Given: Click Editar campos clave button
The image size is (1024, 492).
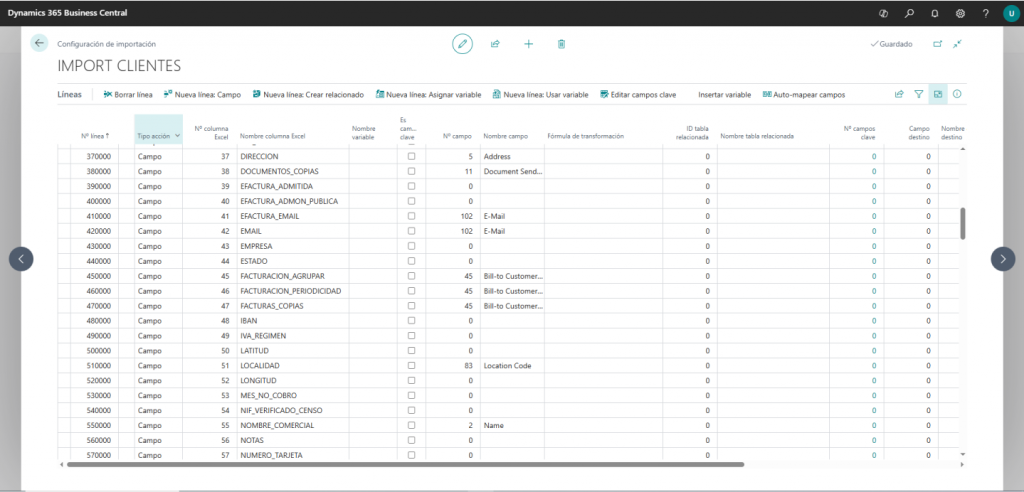Looking at the screenshot, I should [x=638, y=94].
